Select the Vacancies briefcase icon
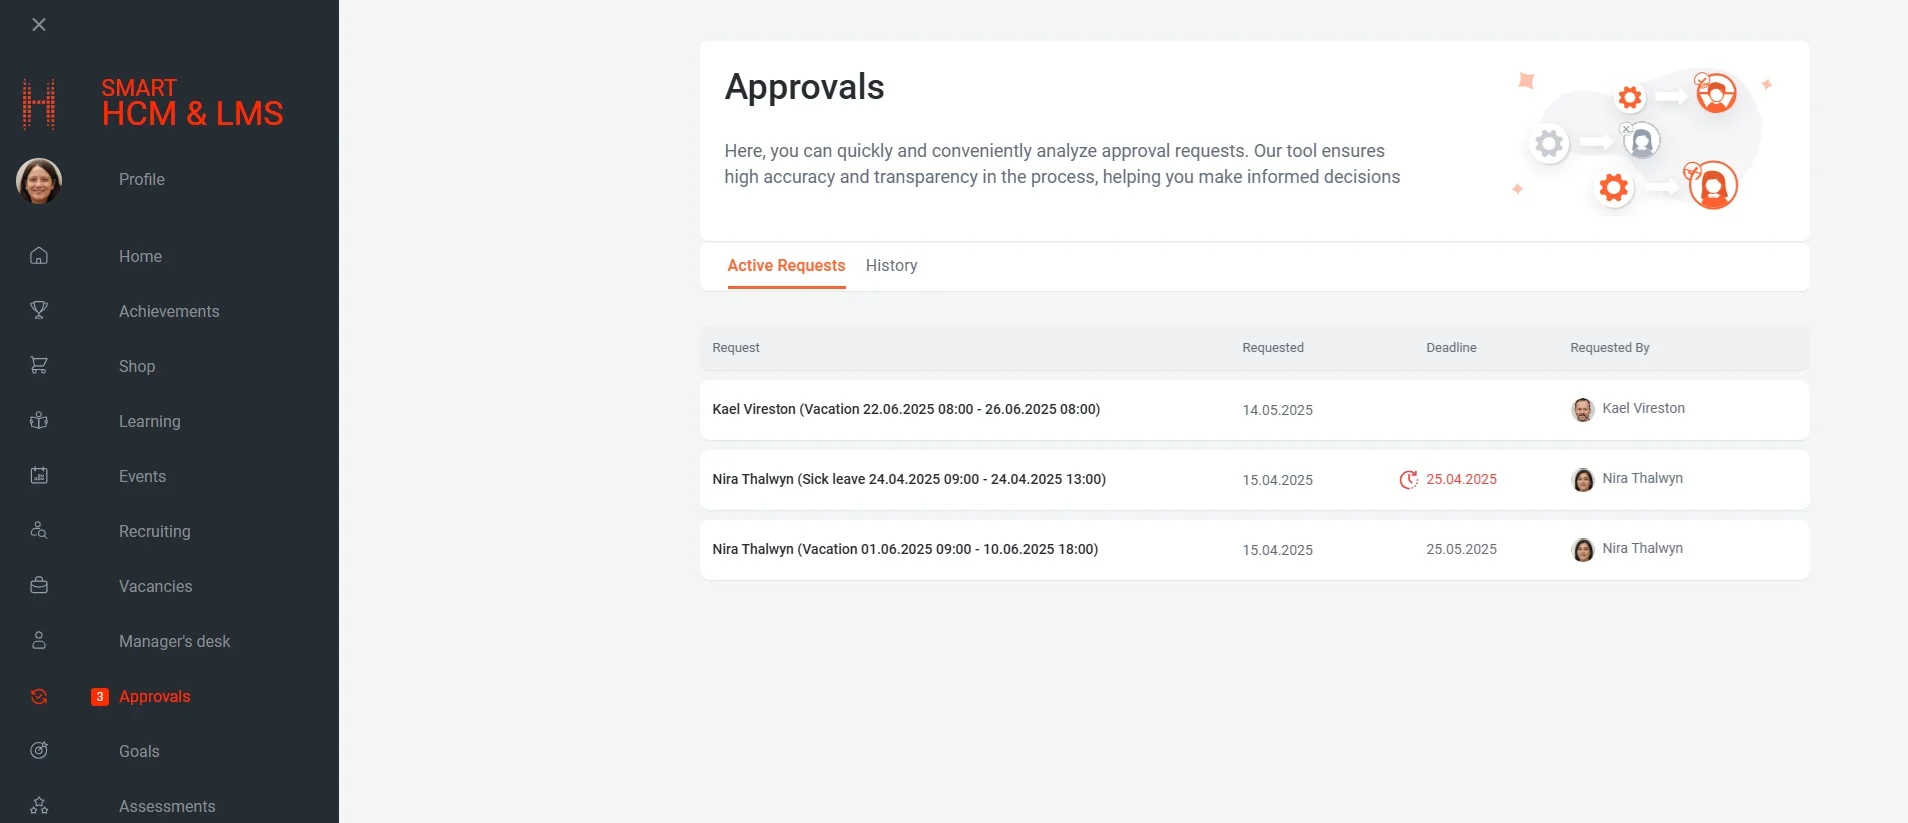 (39, 586)
